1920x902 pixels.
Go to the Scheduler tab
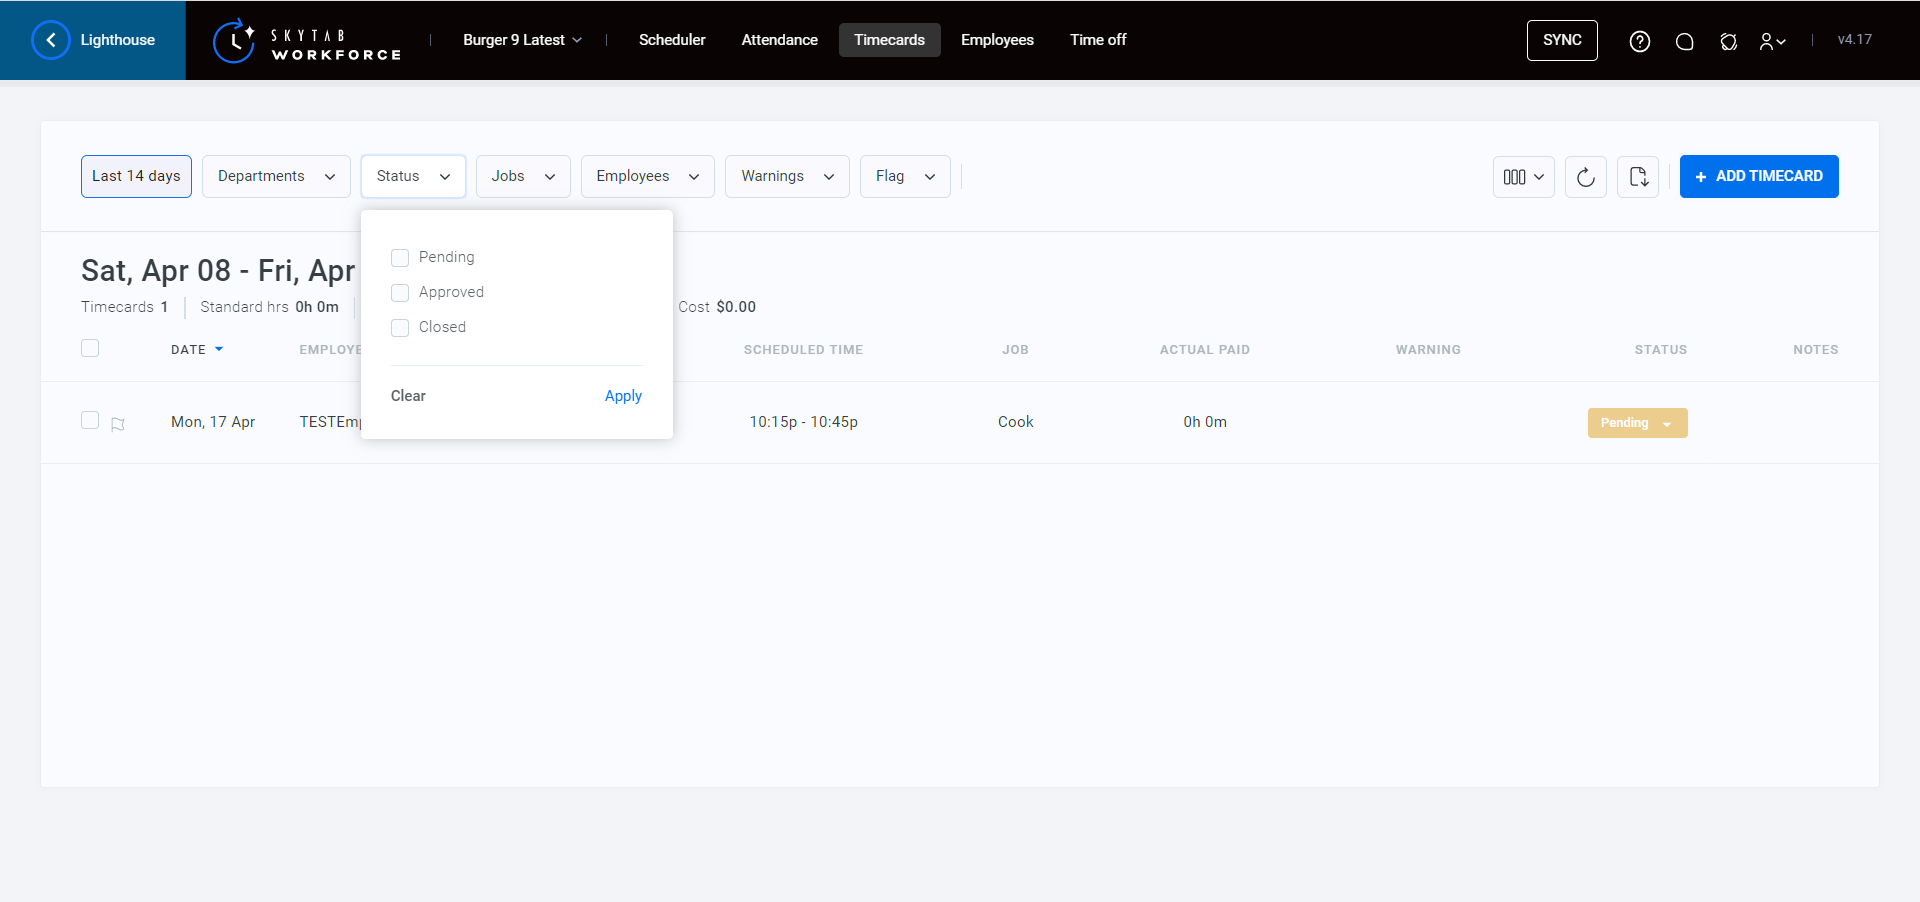pos(672,40)
